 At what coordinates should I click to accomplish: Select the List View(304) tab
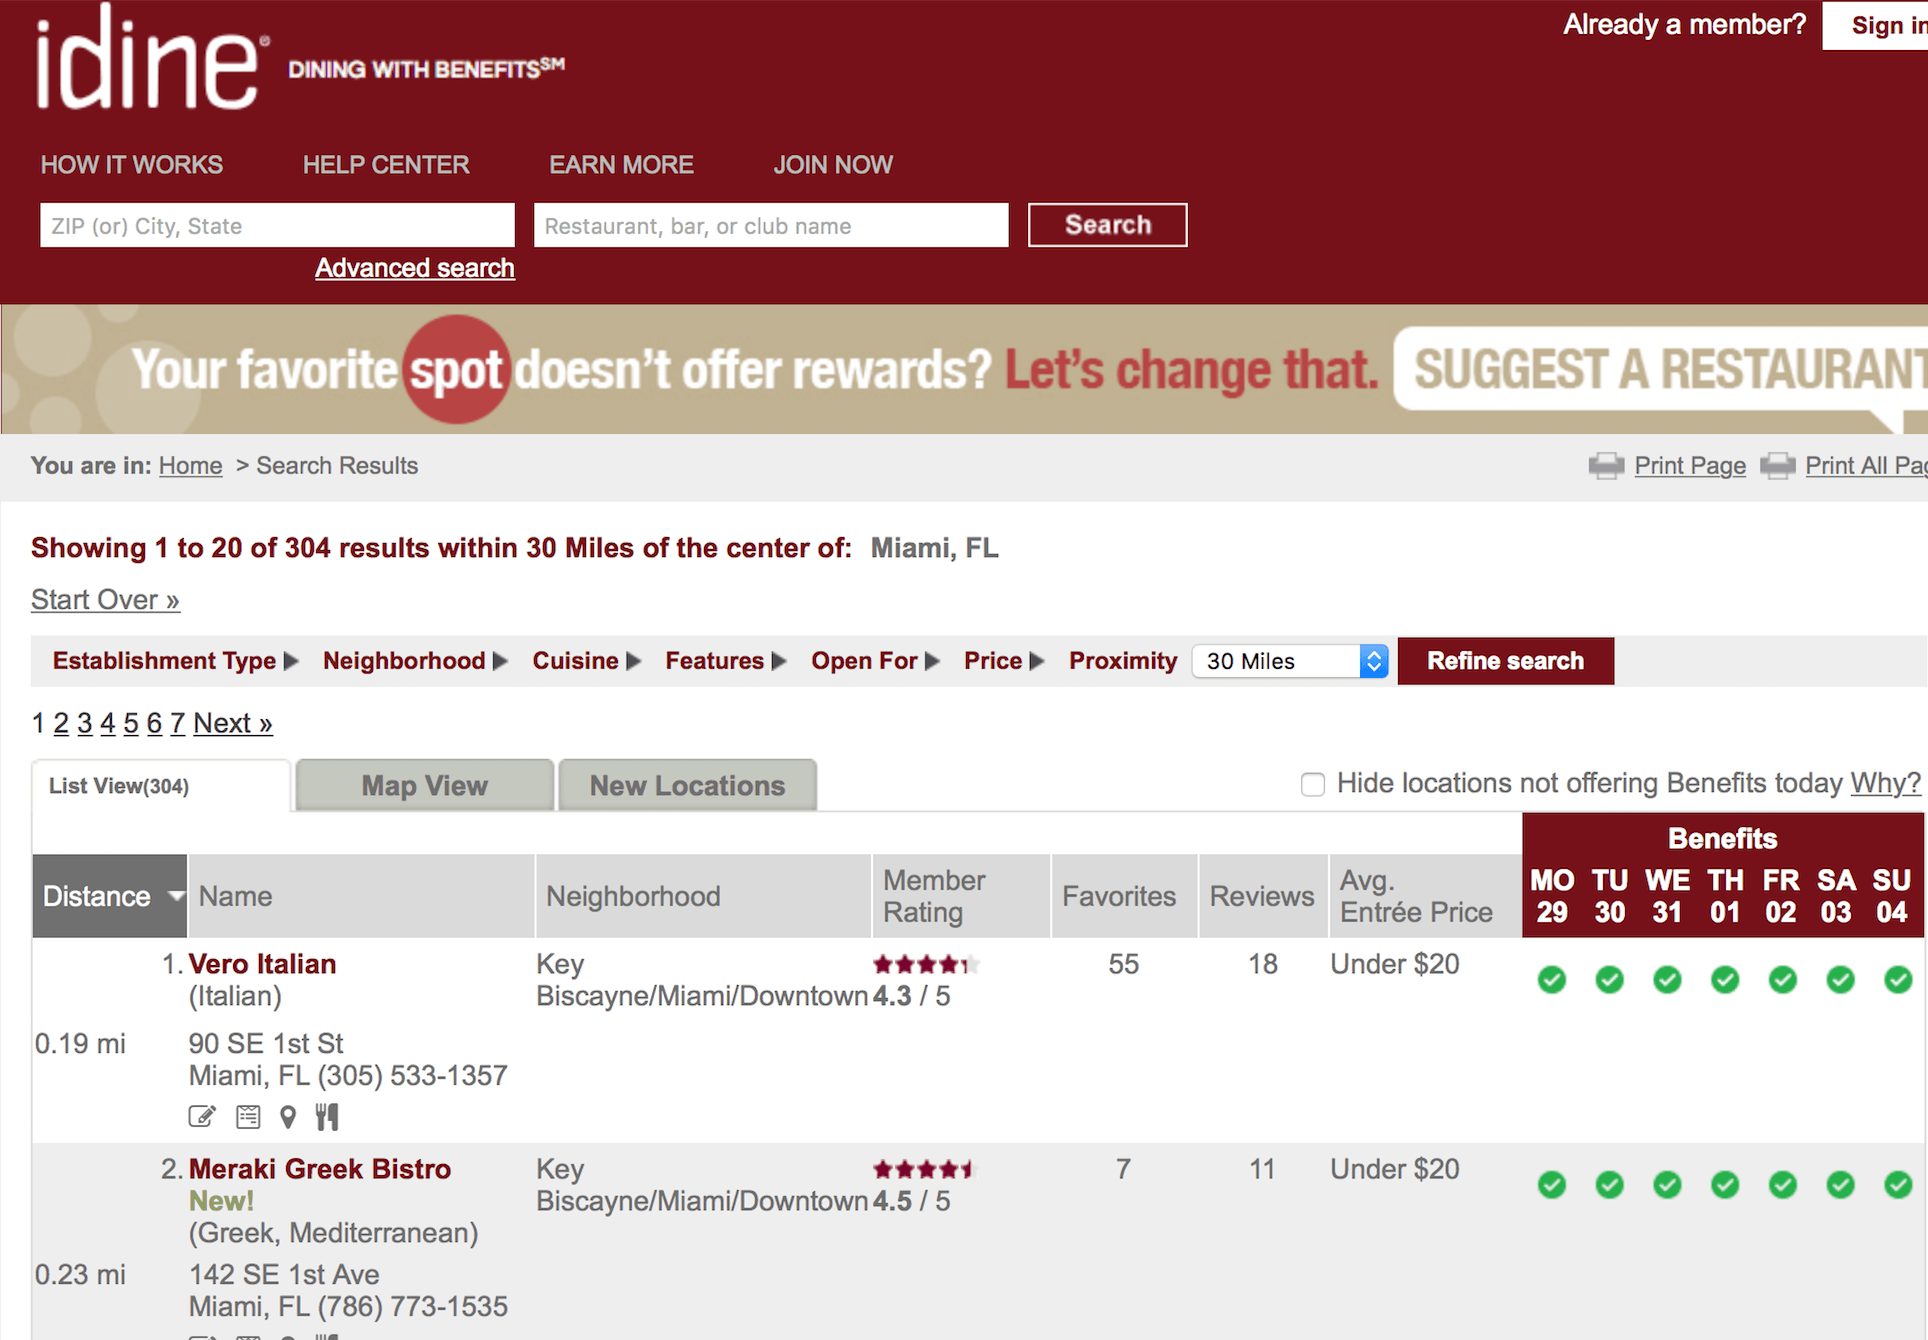[161, 786]
